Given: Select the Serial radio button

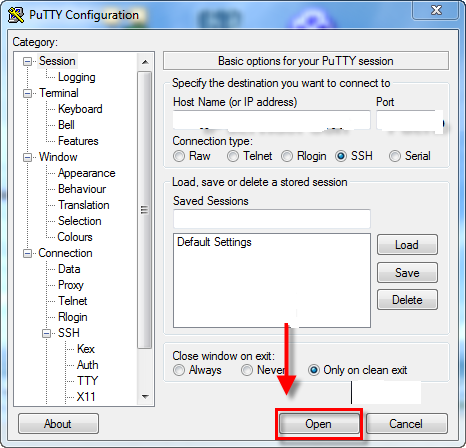Looking at the screenshot, I should click(x=395, y=156).
